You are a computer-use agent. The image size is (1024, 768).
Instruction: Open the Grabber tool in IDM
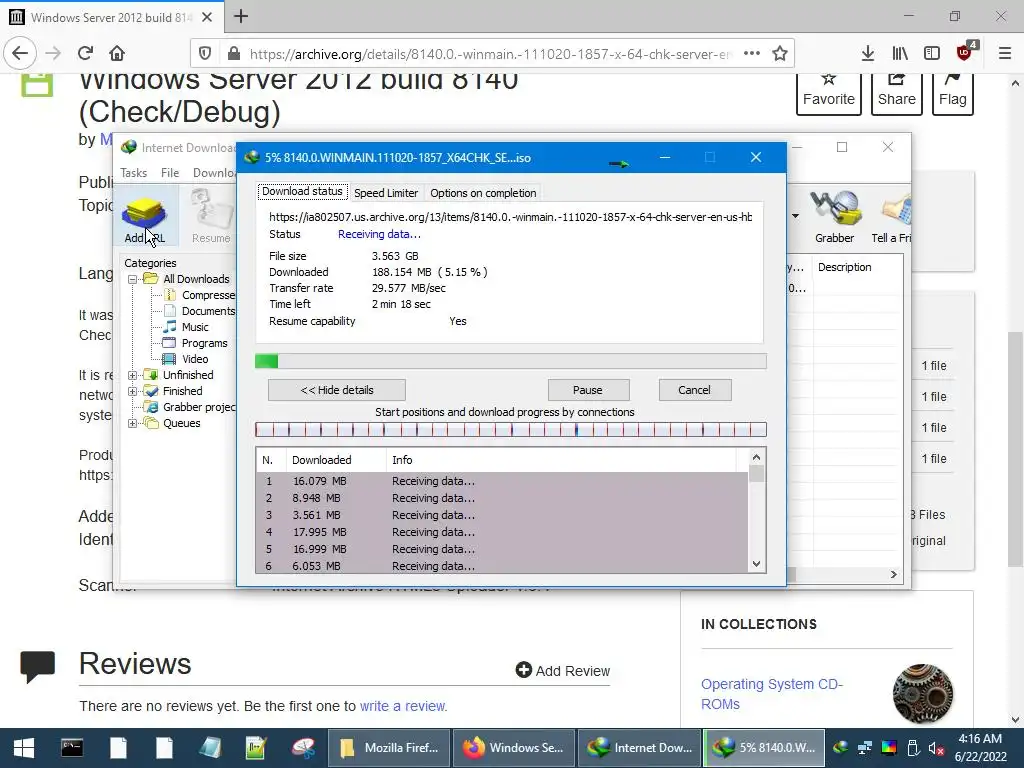coord(835,217)
